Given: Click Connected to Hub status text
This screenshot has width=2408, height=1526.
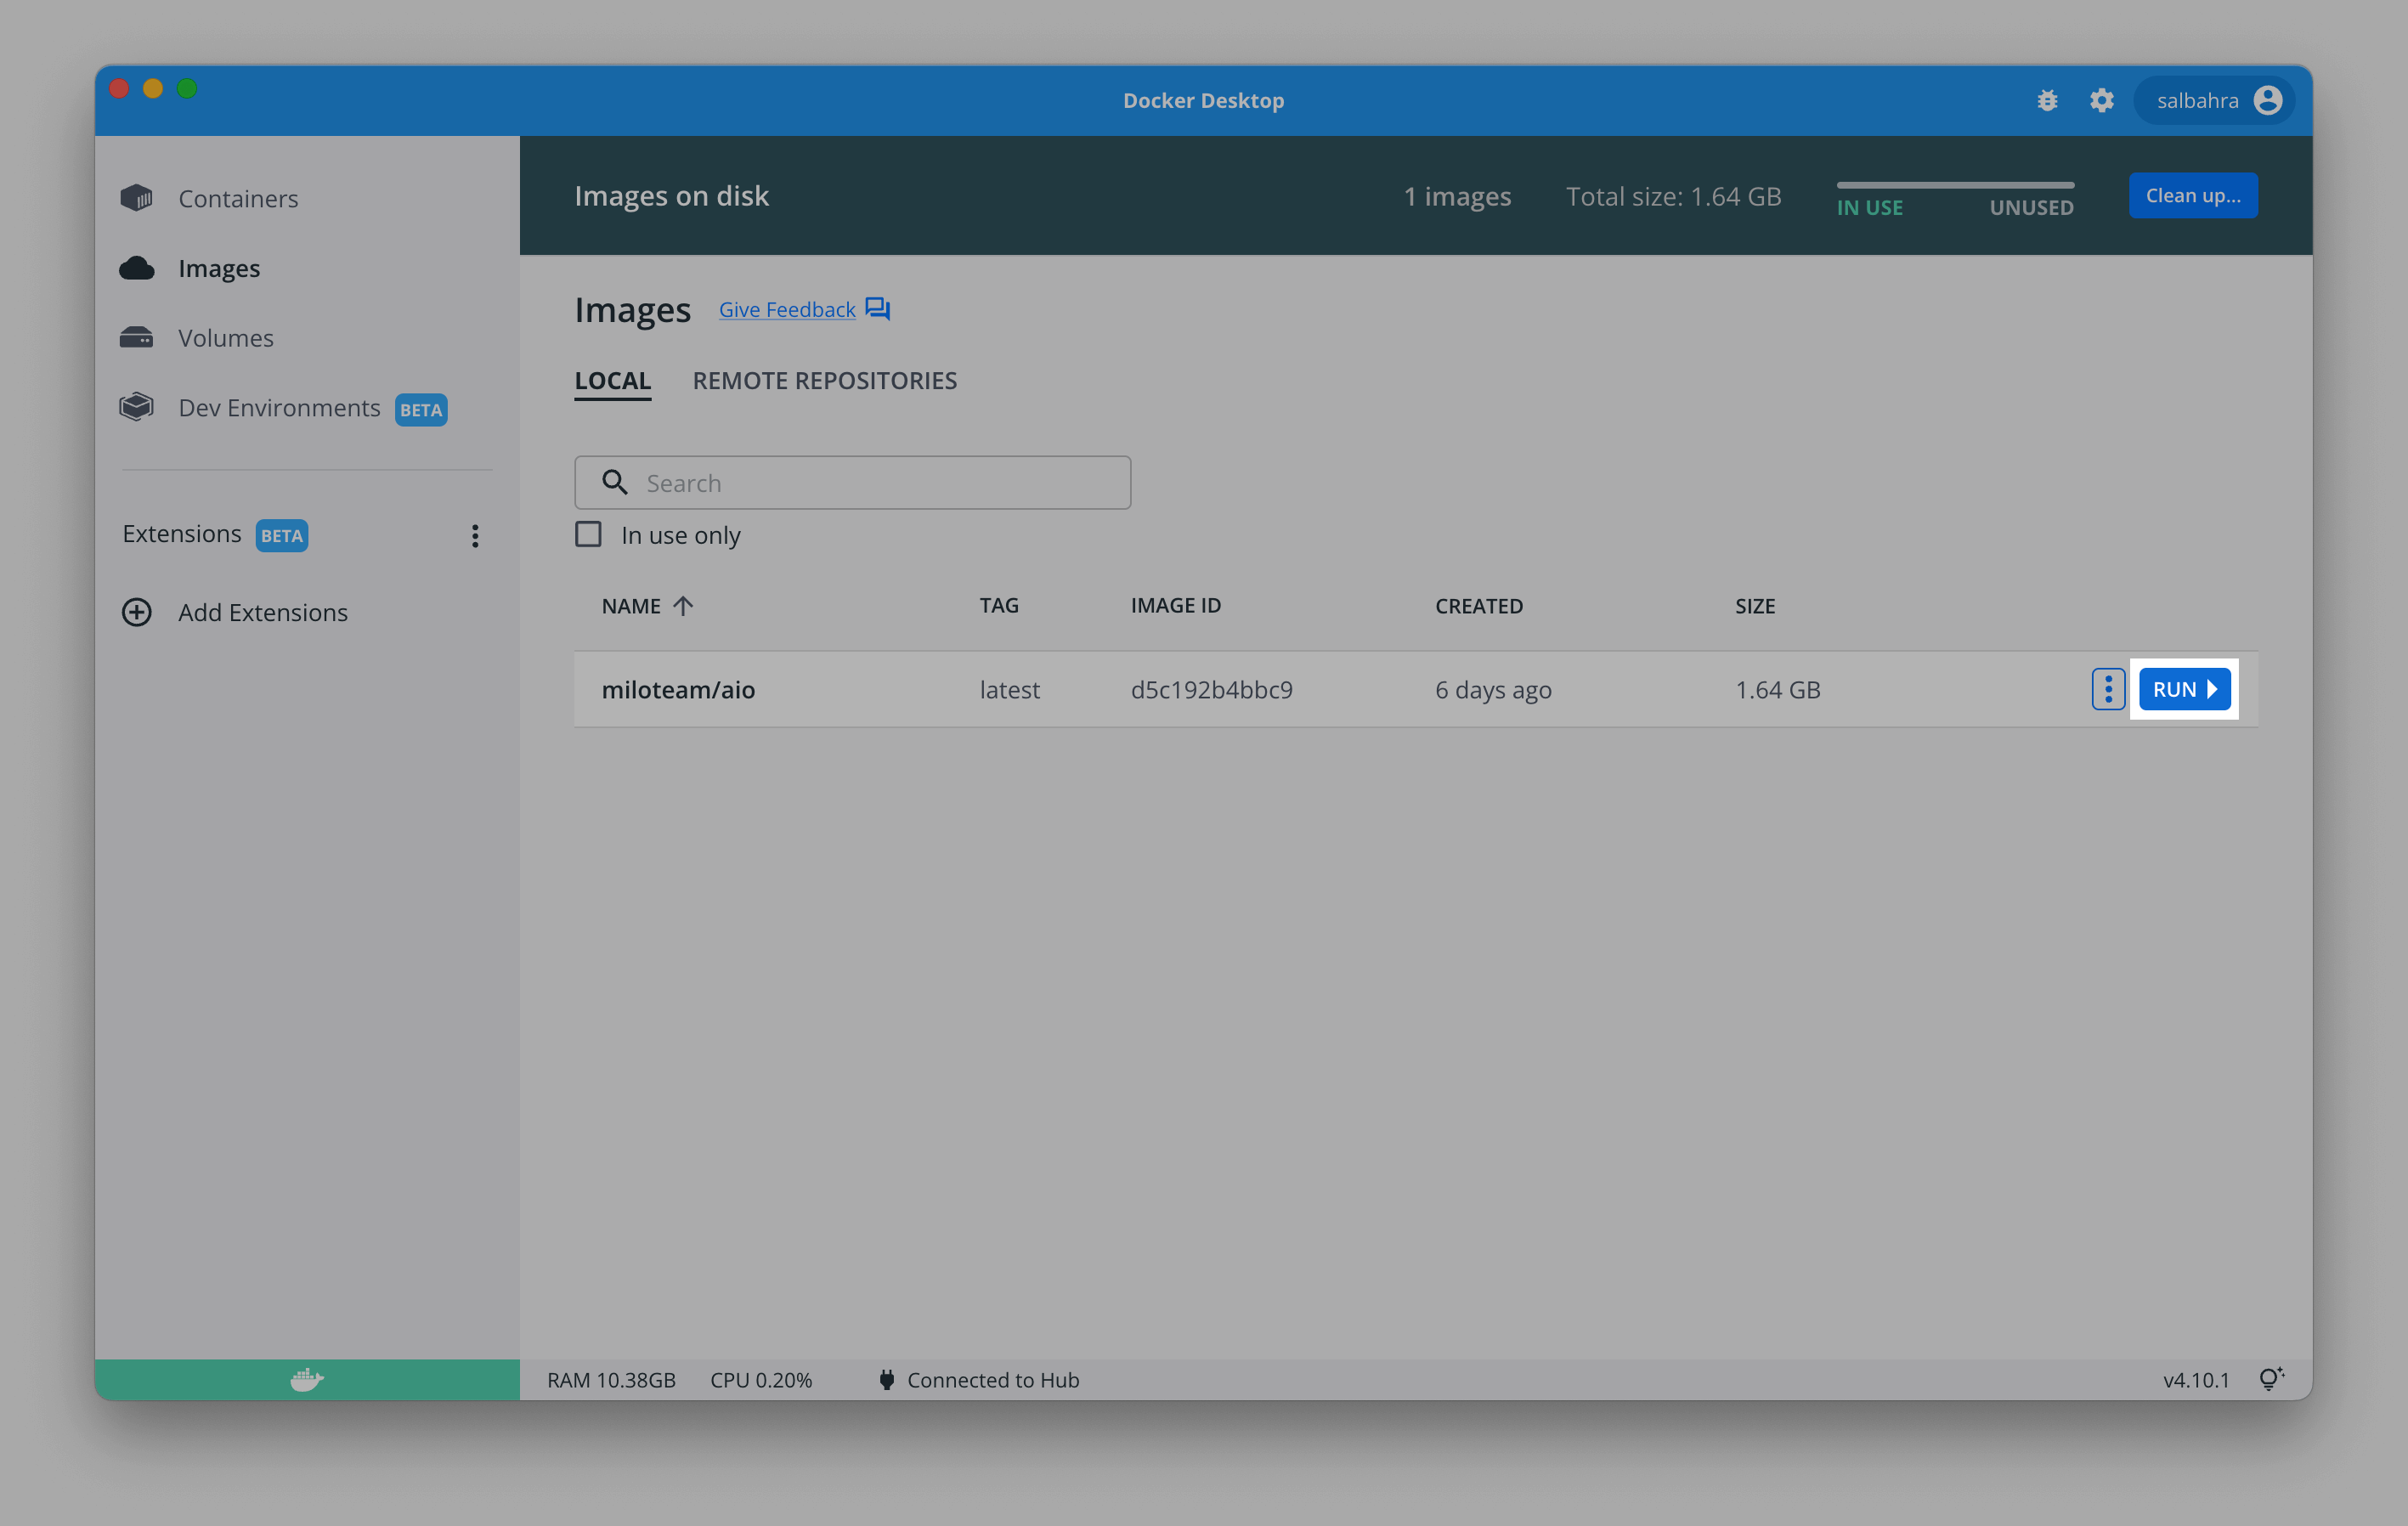Looking at the screenshot, I should (993, 1380).
